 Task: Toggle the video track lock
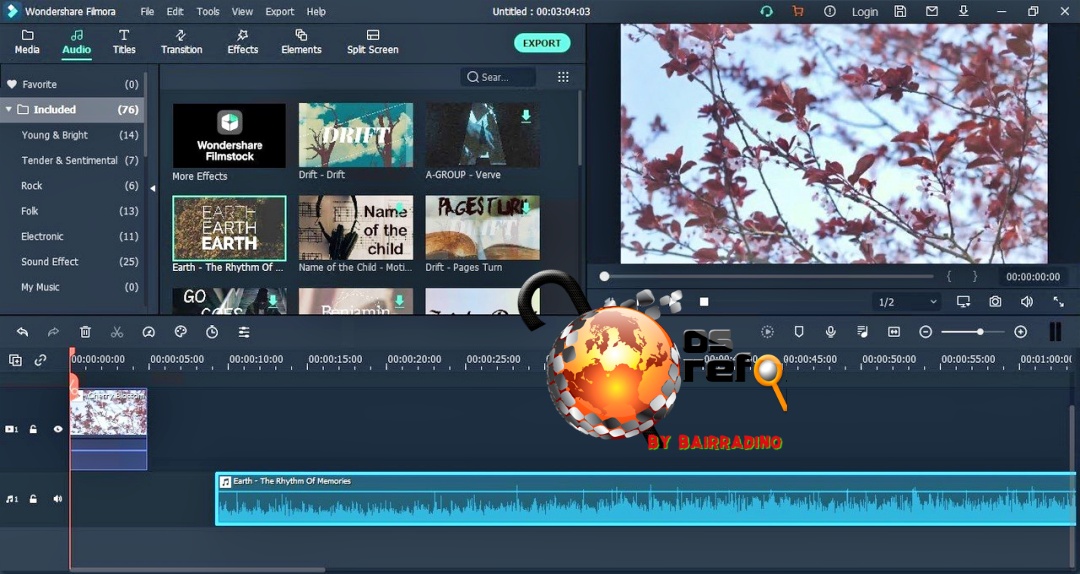pyautogui.click(x=33, y=429)
